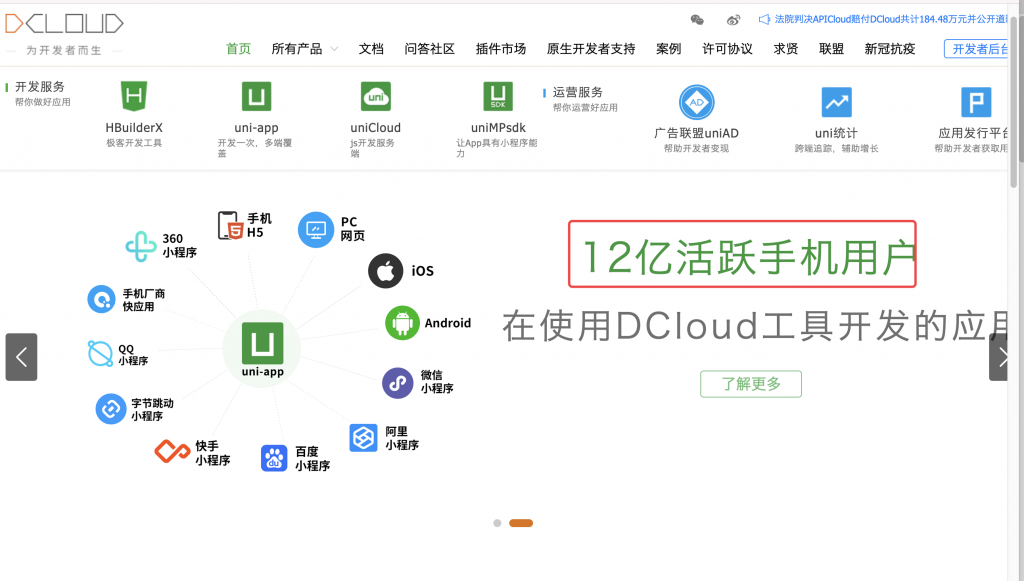Click the QQ小程序 icon

tap(101, 353)
